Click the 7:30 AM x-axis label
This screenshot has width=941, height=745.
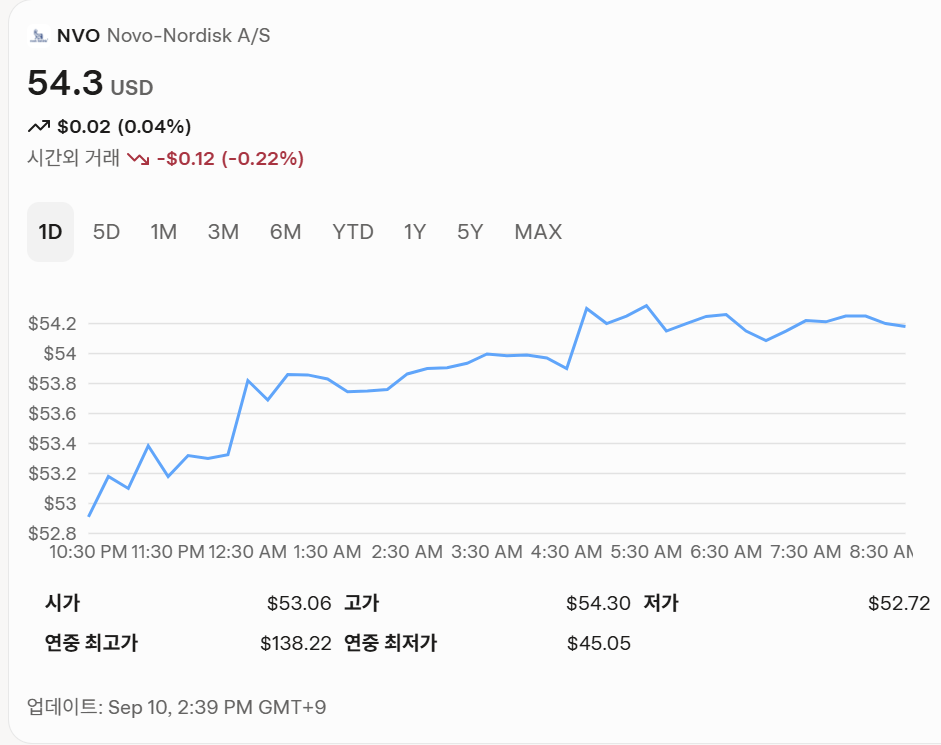[x=806, y=552]
